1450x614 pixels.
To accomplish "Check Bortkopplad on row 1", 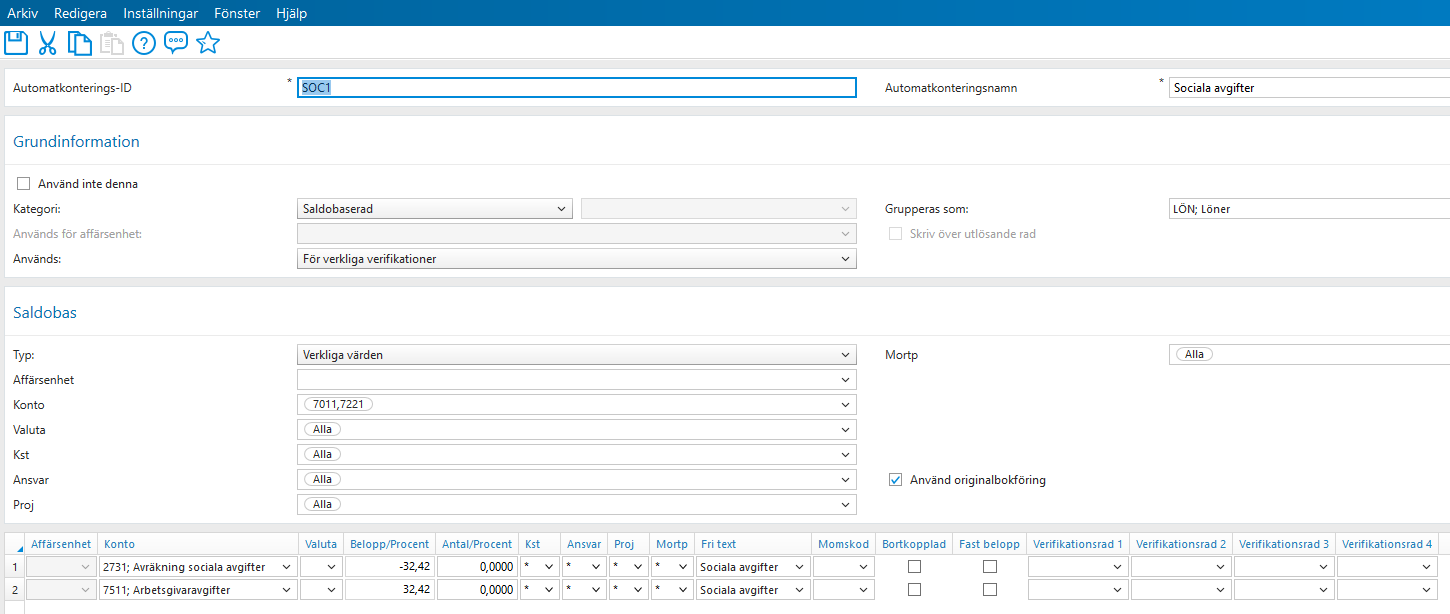I will point(914,566).
